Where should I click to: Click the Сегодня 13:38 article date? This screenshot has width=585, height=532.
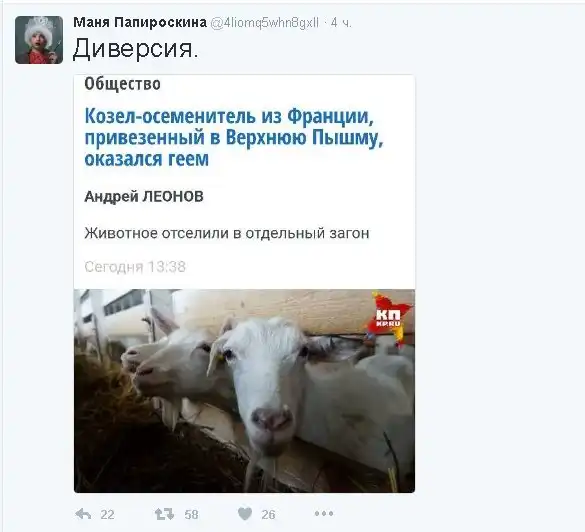point(135,267)
